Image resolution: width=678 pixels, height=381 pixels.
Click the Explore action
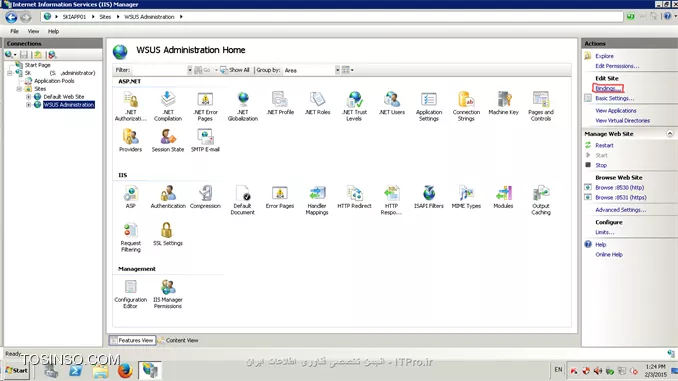(604, 56)
